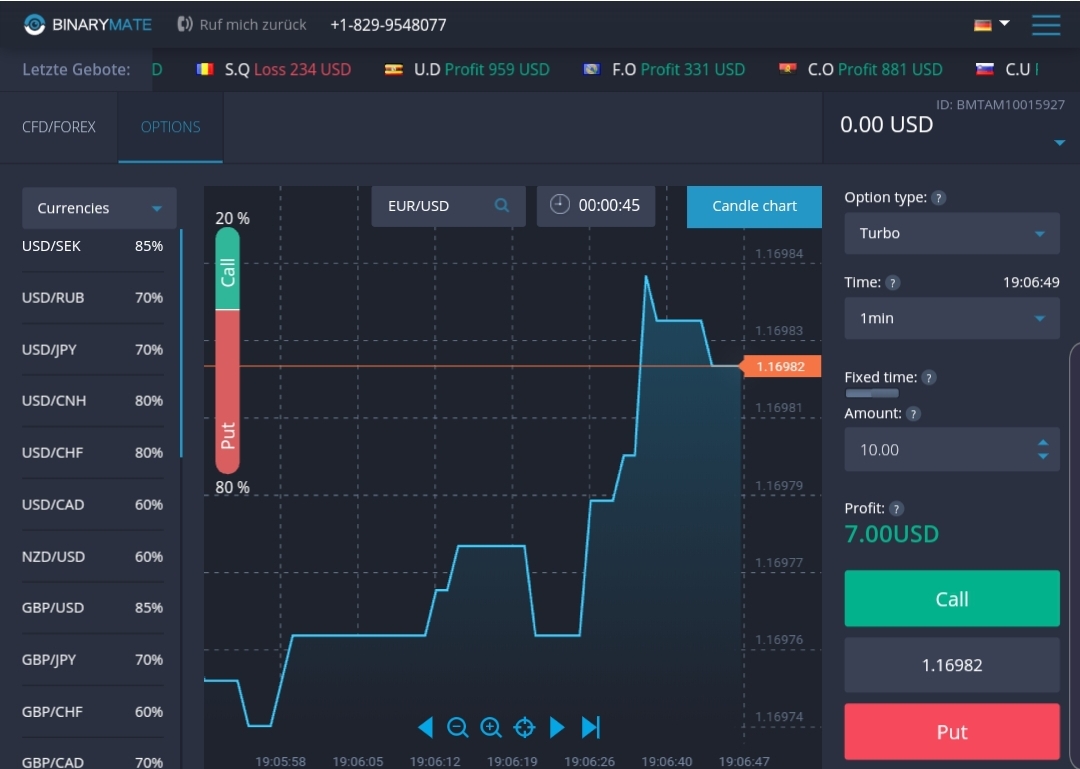This screenshot has height=769, width=1080.
Task: Click the Amount help icon
Action: point(913,414)
